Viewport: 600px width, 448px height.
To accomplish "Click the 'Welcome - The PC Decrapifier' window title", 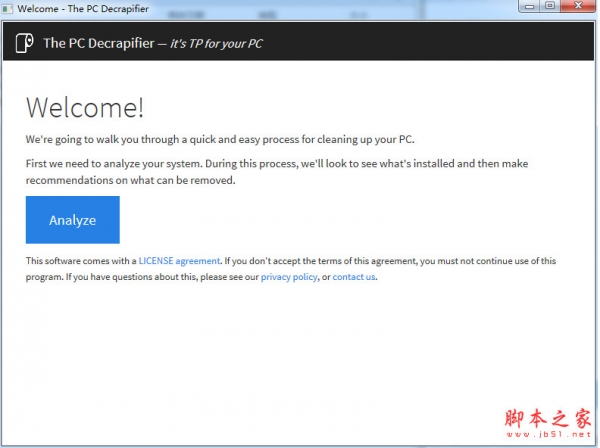I will click(x=83, y=8).
